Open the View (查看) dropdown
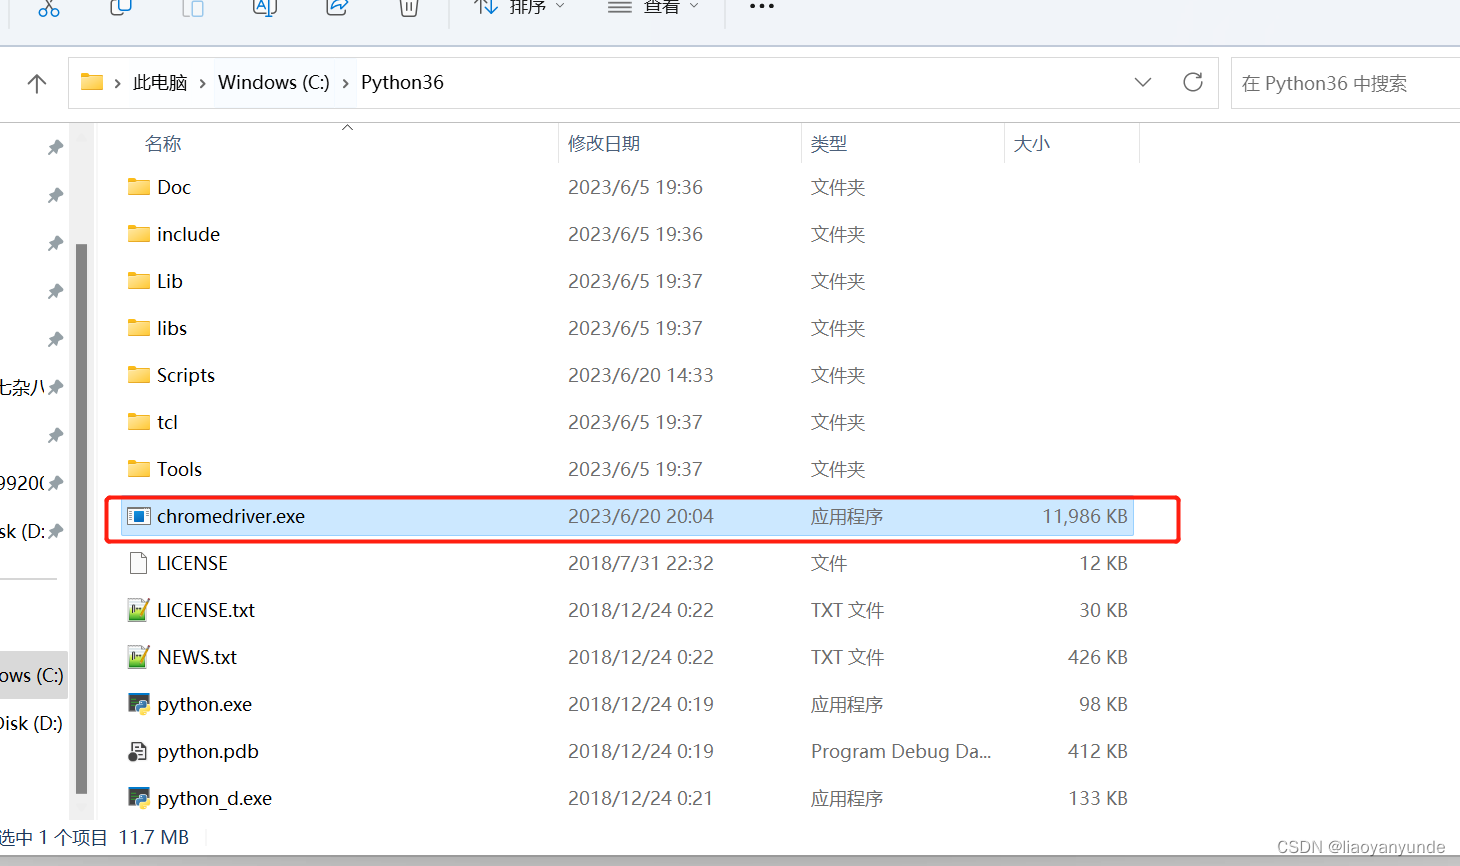The image size is (1460, 866). point(654,7)
